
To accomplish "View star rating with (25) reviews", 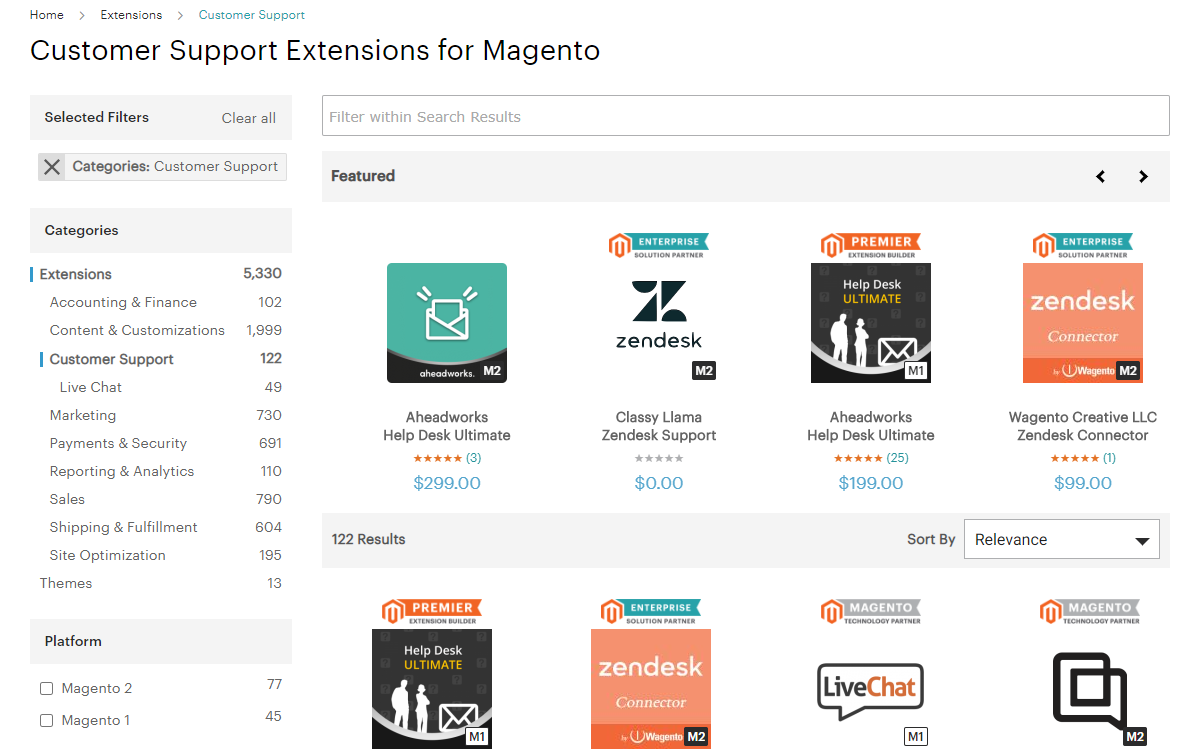I will pyautogui.click(x=858, y=459).
